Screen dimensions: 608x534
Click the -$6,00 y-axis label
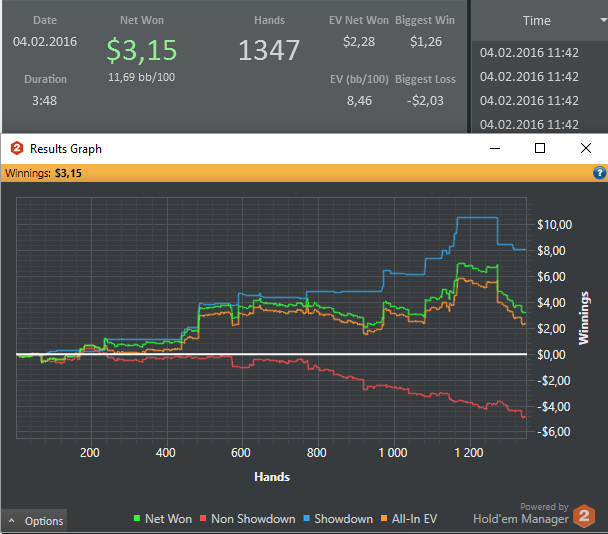click(554, 432)
